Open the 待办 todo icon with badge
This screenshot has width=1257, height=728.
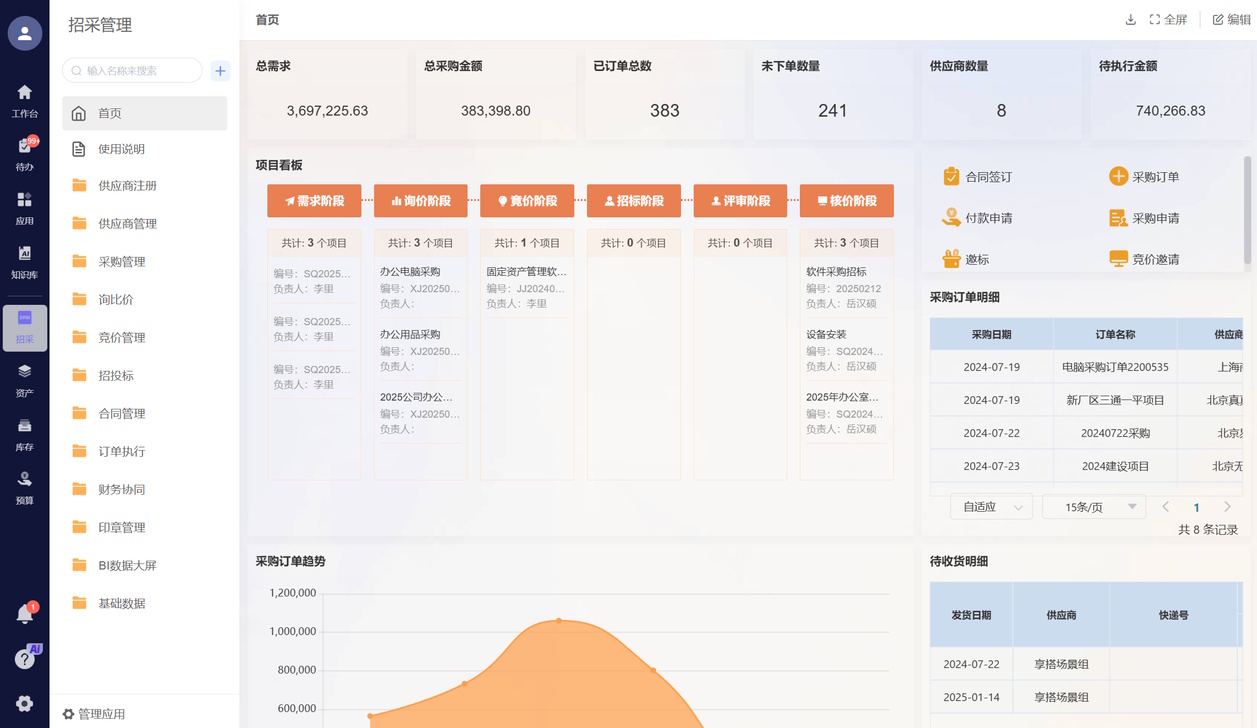pos(24,154)
